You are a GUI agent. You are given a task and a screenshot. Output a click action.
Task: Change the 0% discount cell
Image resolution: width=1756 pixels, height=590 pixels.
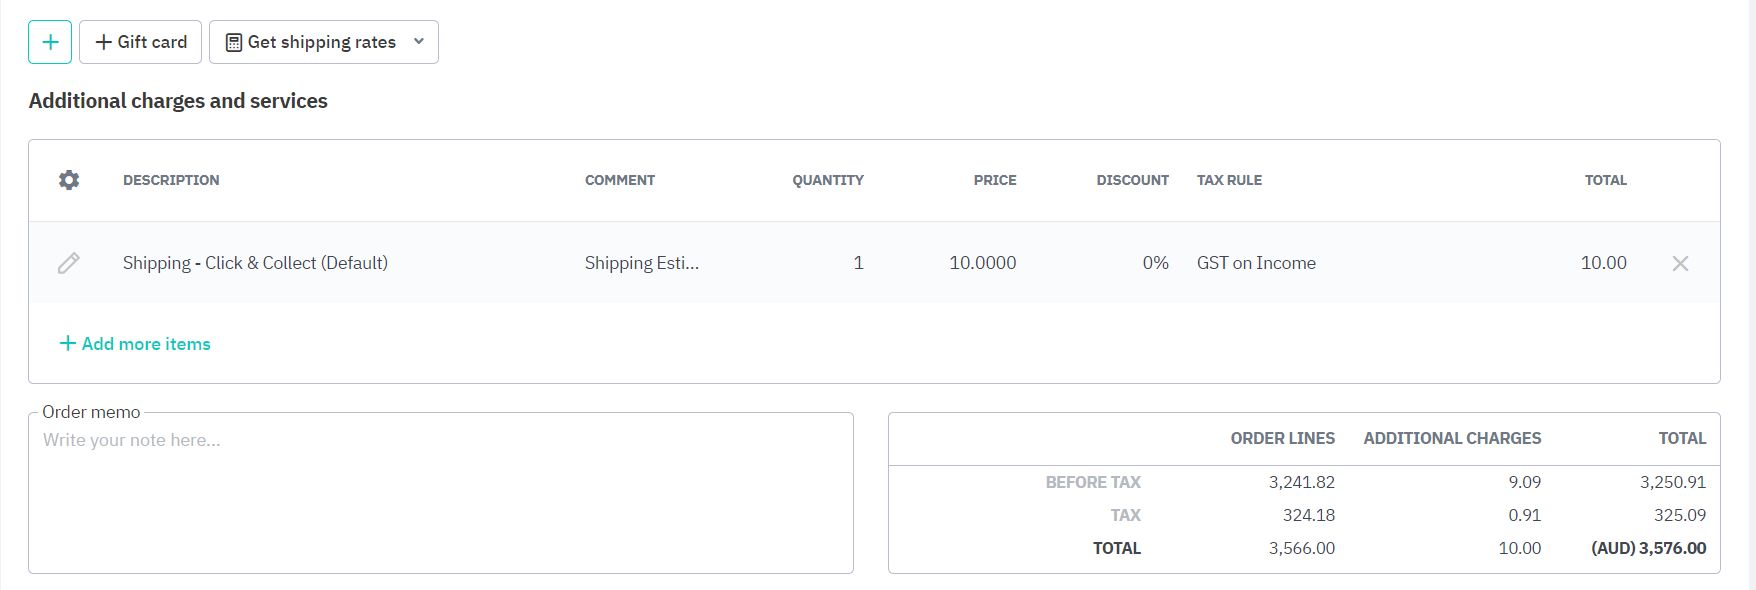click(1155, 263)
